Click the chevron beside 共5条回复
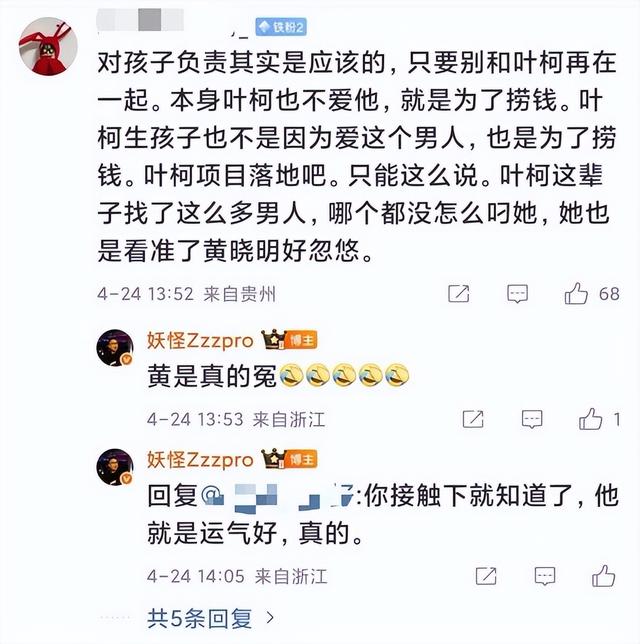The width and height of the screenshot is (640, 644). click(x=270, y=617)
